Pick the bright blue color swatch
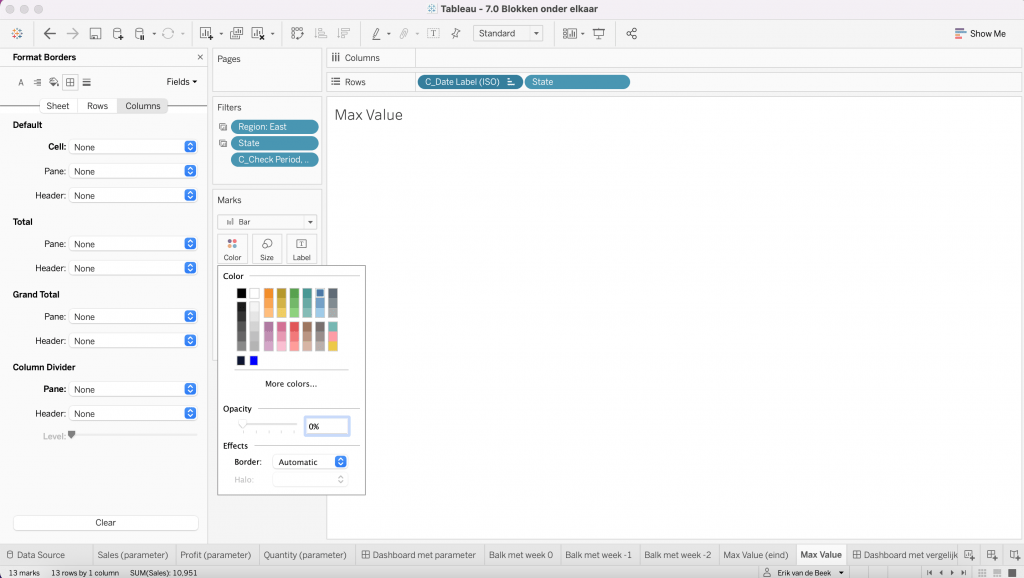Viewport: 1024px width, 578px height. point(254,360)
